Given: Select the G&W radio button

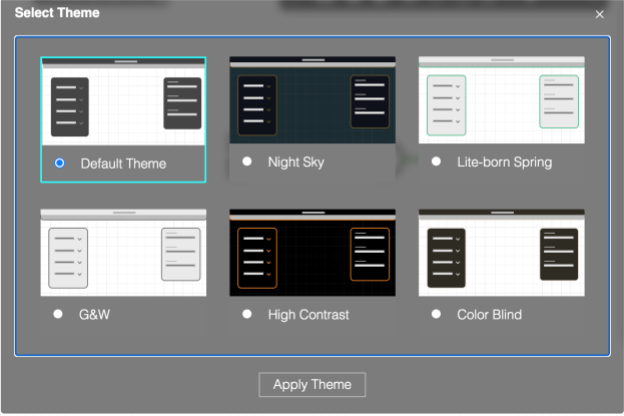Looking at the screenshot, I should pyautogui.click(x=59, y=314).
